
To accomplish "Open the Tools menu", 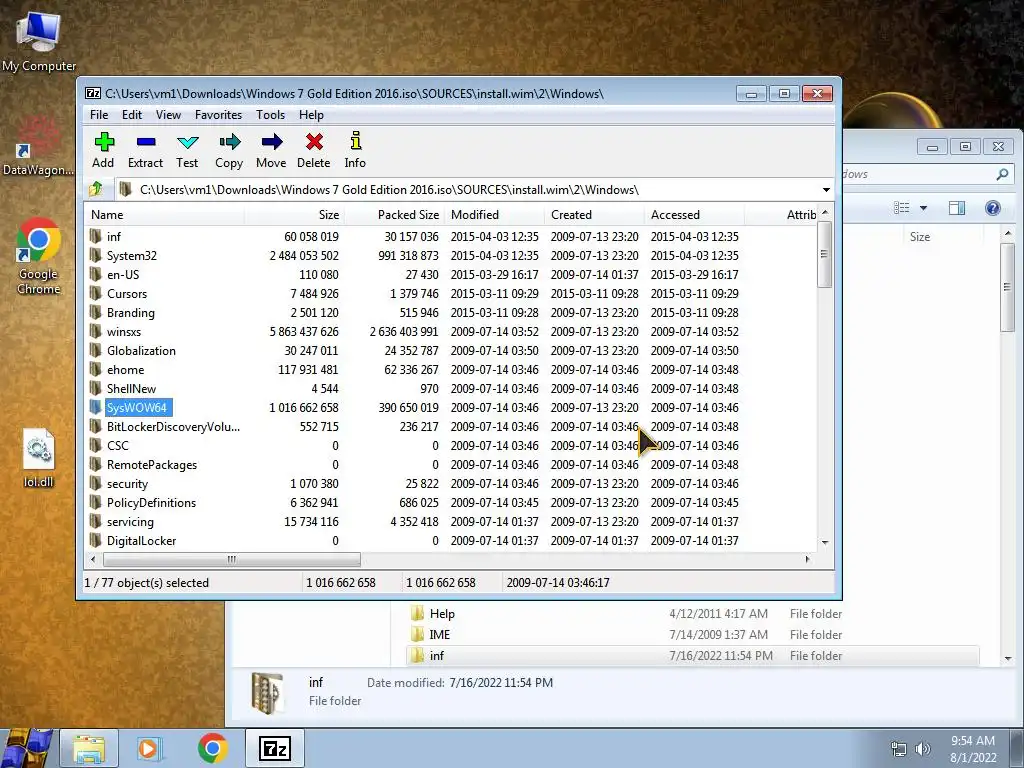I will coord(270,114).
